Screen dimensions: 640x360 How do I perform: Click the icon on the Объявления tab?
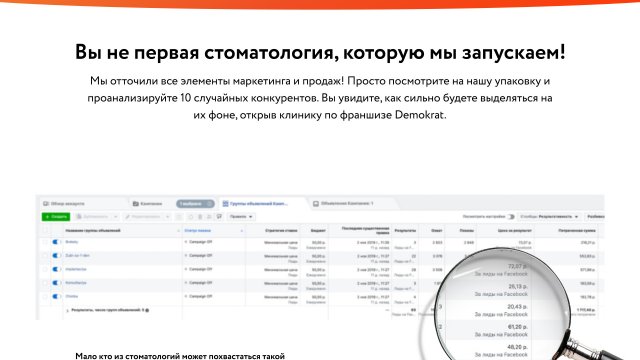pyautogui.click(x=316, y=203)
